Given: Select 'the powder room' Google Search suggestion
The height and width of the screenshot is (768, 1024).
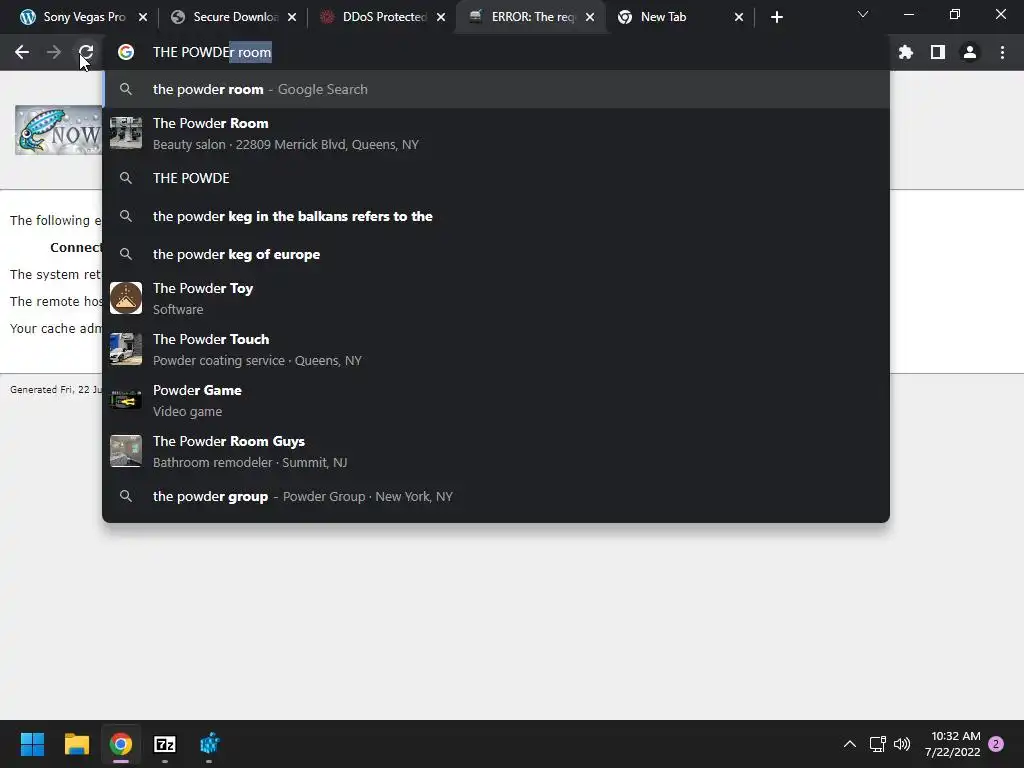Looking at the screenshot, I should coord(496,89).
